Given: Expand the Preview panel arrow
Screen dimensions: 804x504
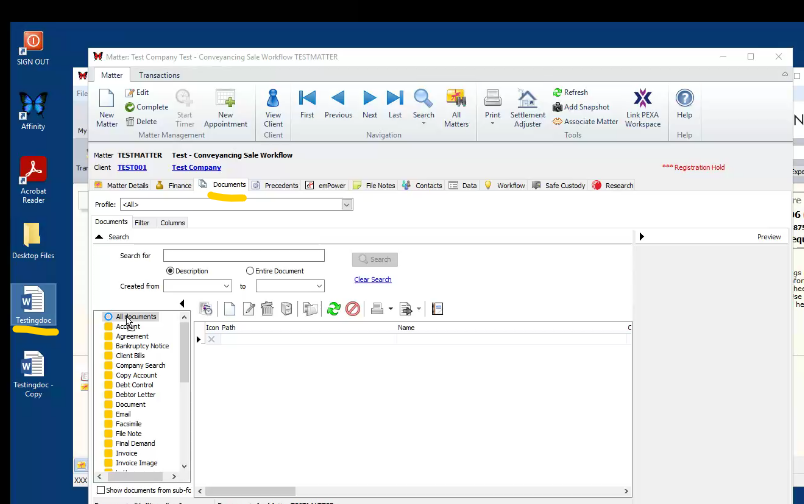Looking at the screenshot, I should [x=641, y=236].
